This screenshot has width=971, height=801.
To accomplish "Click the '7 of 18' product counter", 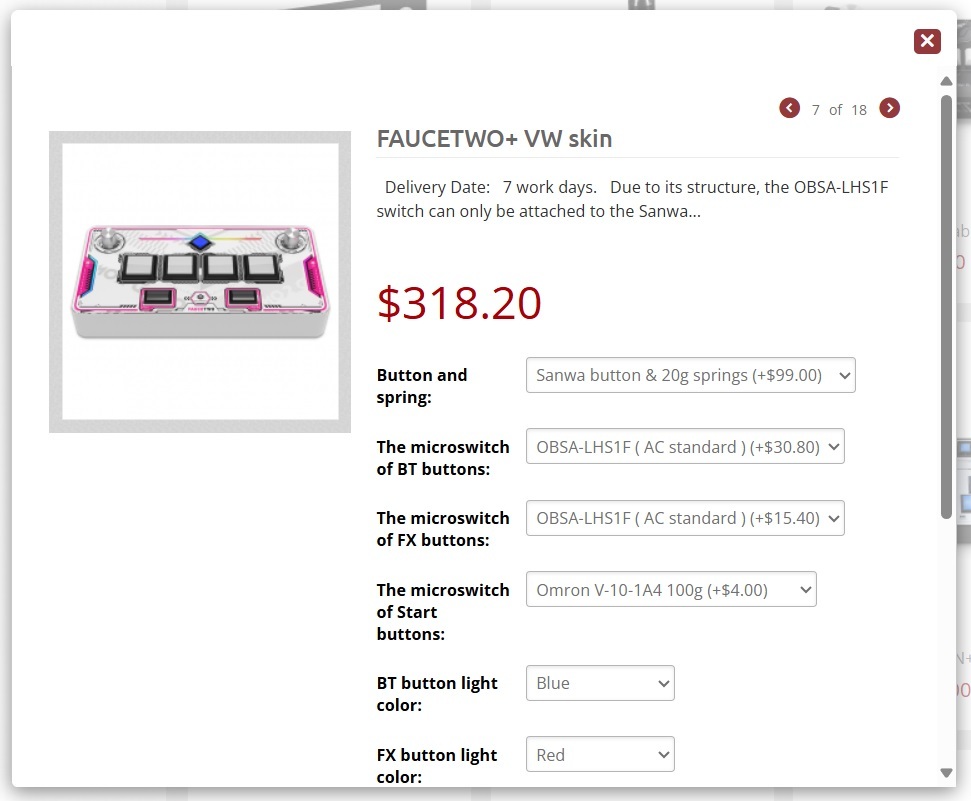I will (x=840, y=110).
